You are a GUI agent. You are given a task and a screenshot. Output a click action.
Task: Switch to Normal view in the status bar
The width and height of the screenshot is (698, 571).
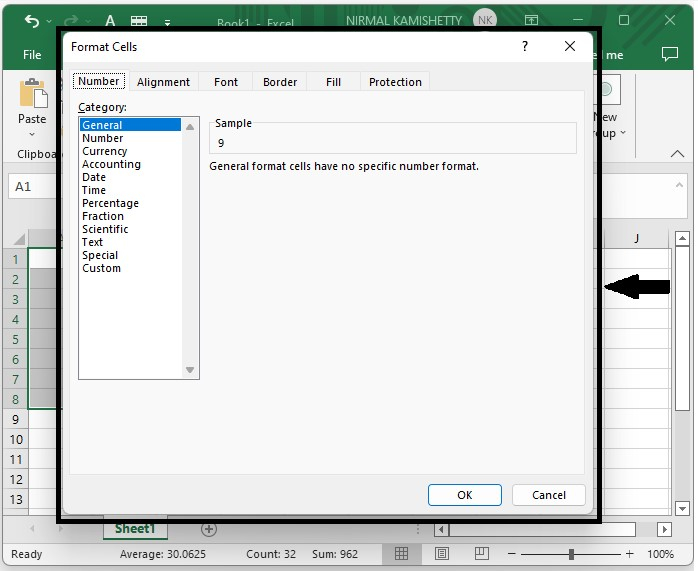click(401, 554)
